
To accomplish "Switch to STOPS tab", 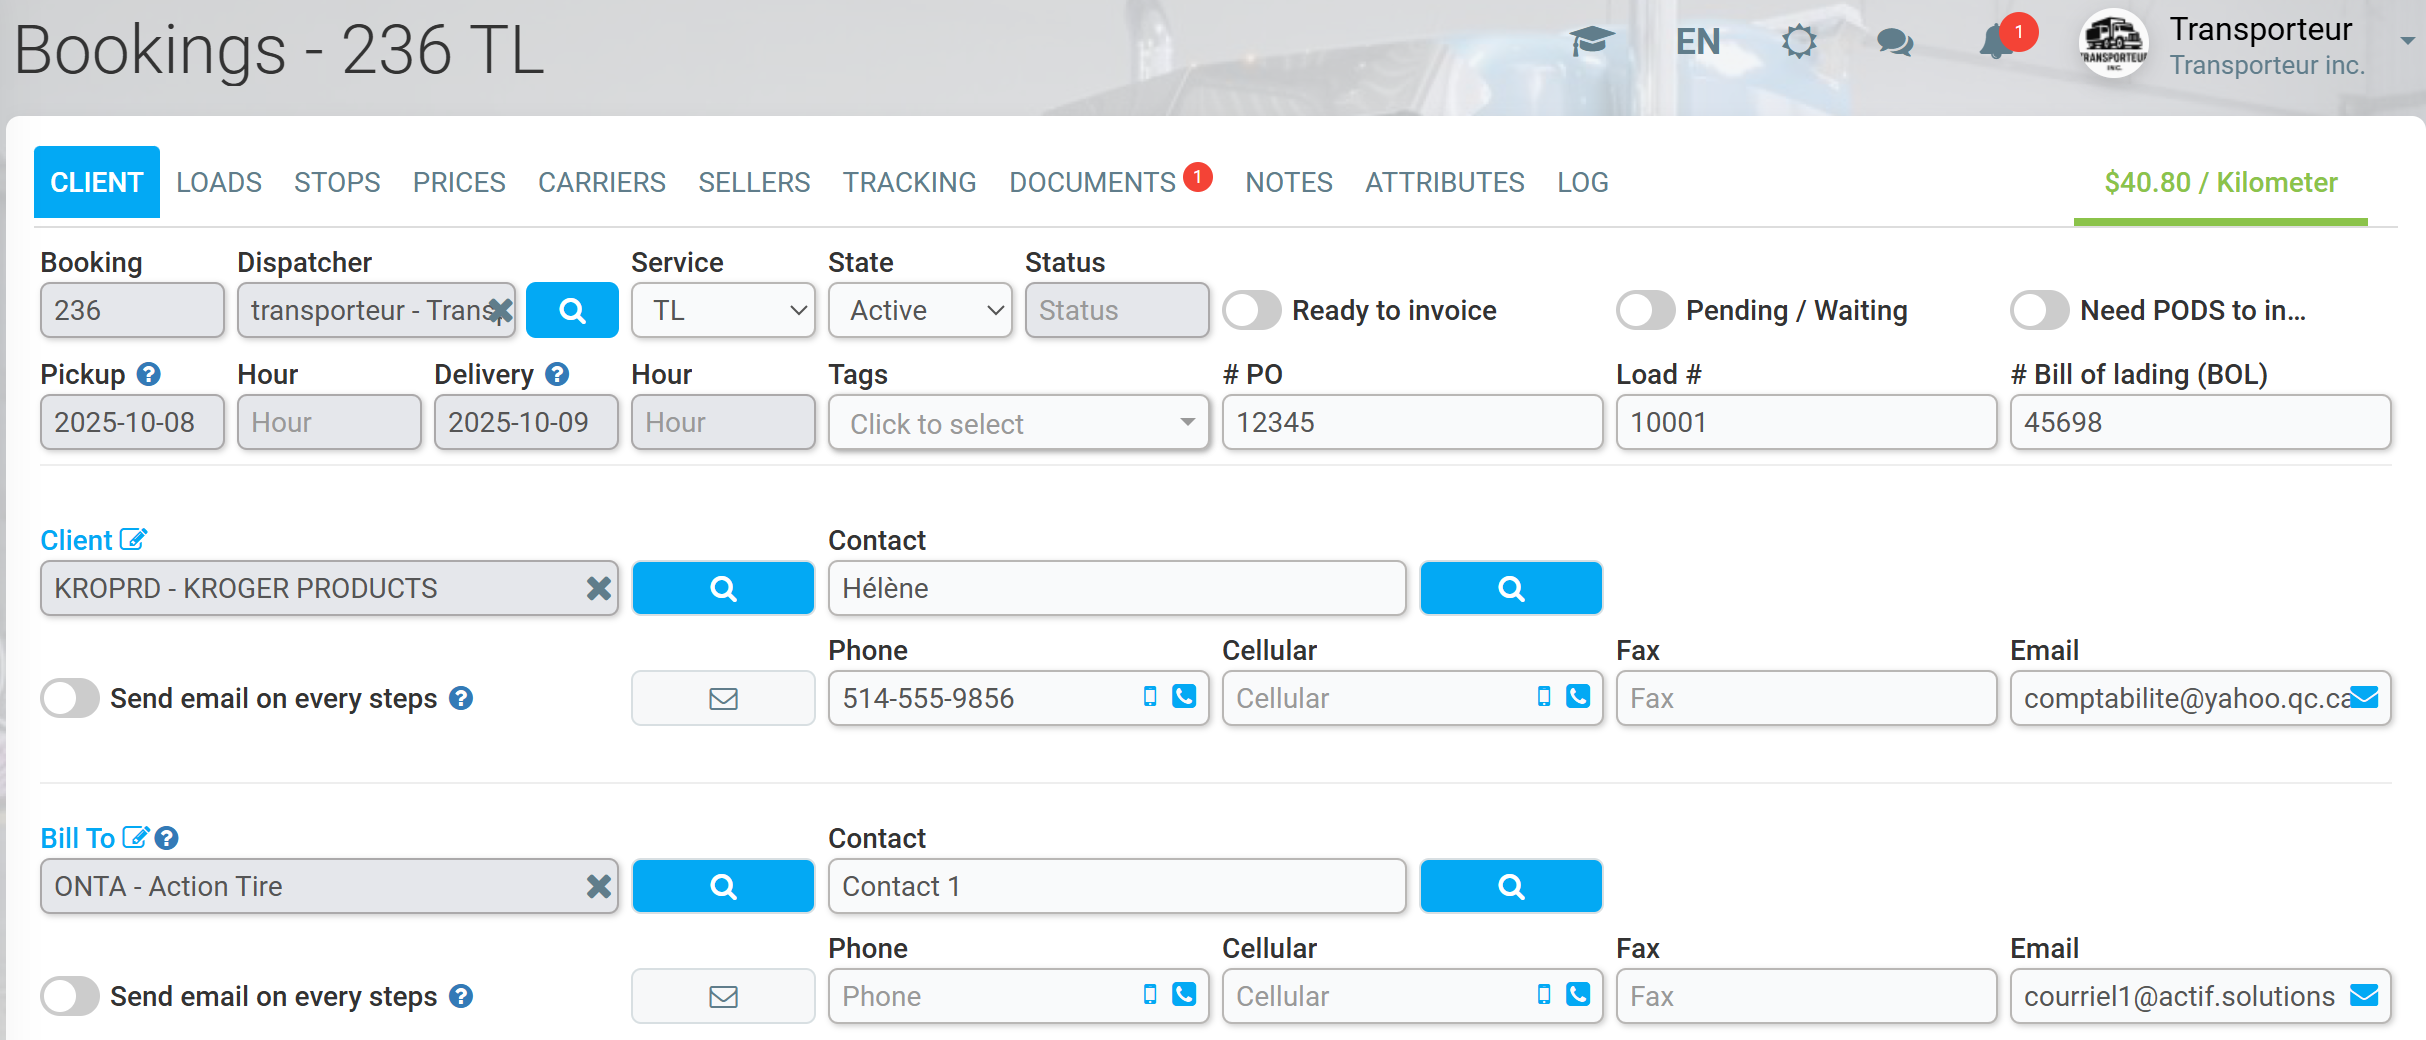I will click(x=337, y=182).
